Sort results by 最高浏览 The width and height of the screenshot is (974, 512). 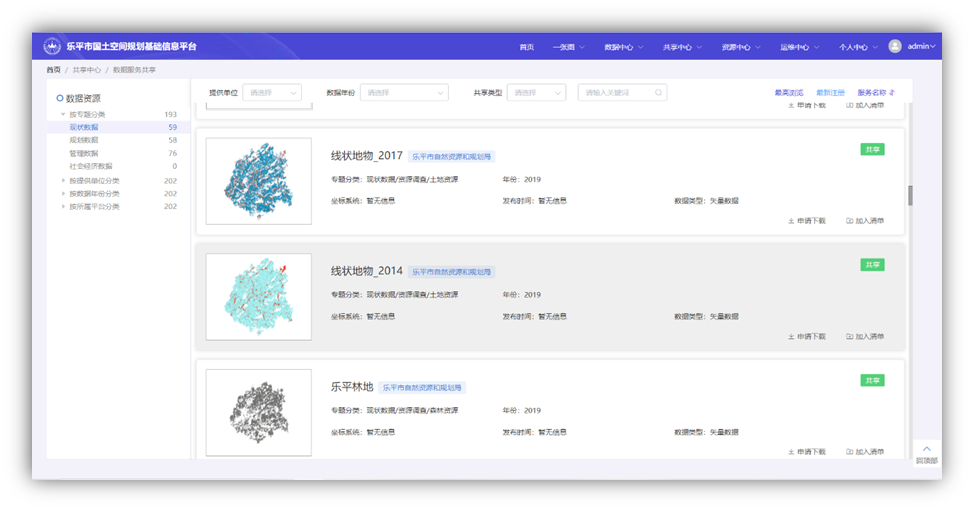(x=788, y=93)
